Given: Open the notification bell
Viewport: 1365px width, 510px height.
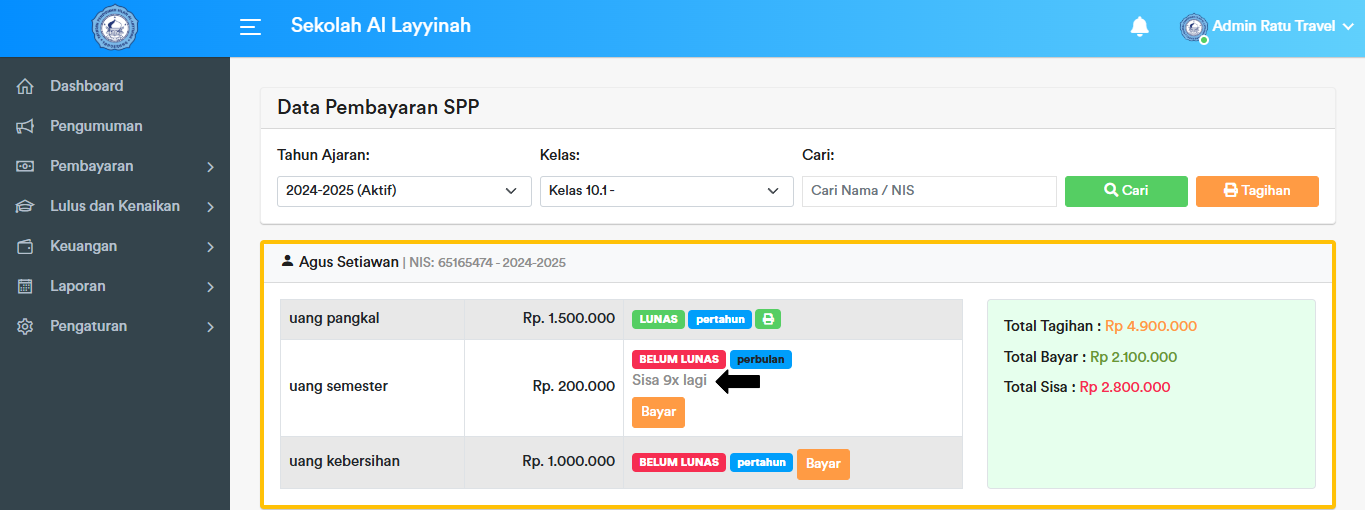Looking at the screenshot, I should pos(1139,27).
